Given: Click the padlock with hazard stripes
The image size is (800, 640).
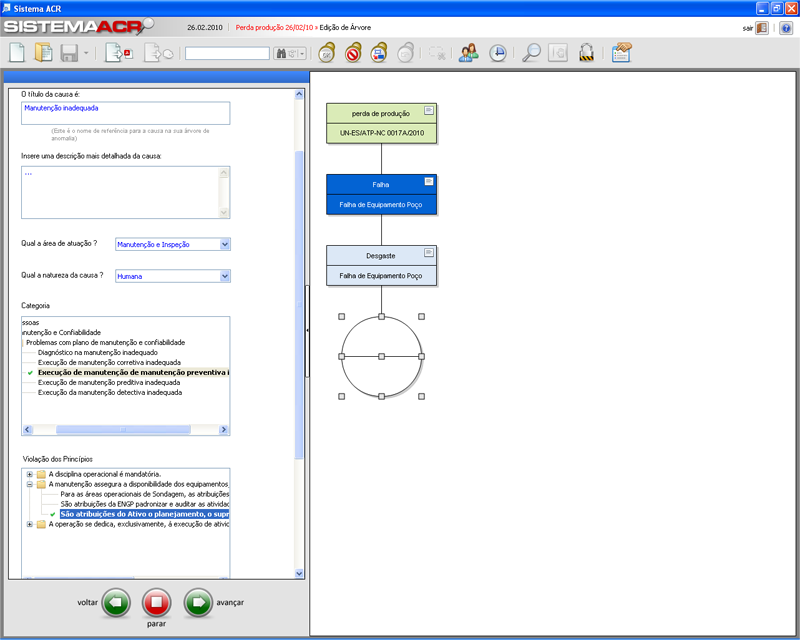Looking at the screenshot, I should [586, 53].
